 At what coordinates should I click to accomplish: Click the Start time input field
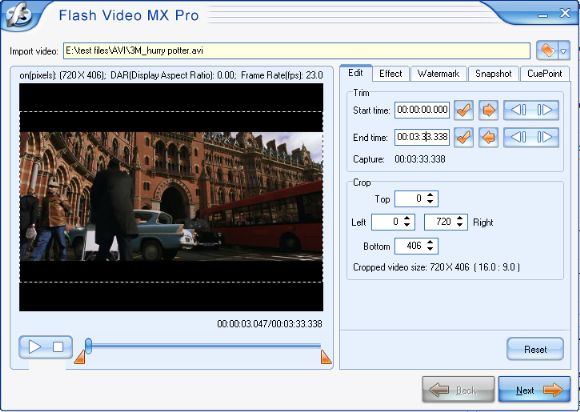[x=422, y=110]
